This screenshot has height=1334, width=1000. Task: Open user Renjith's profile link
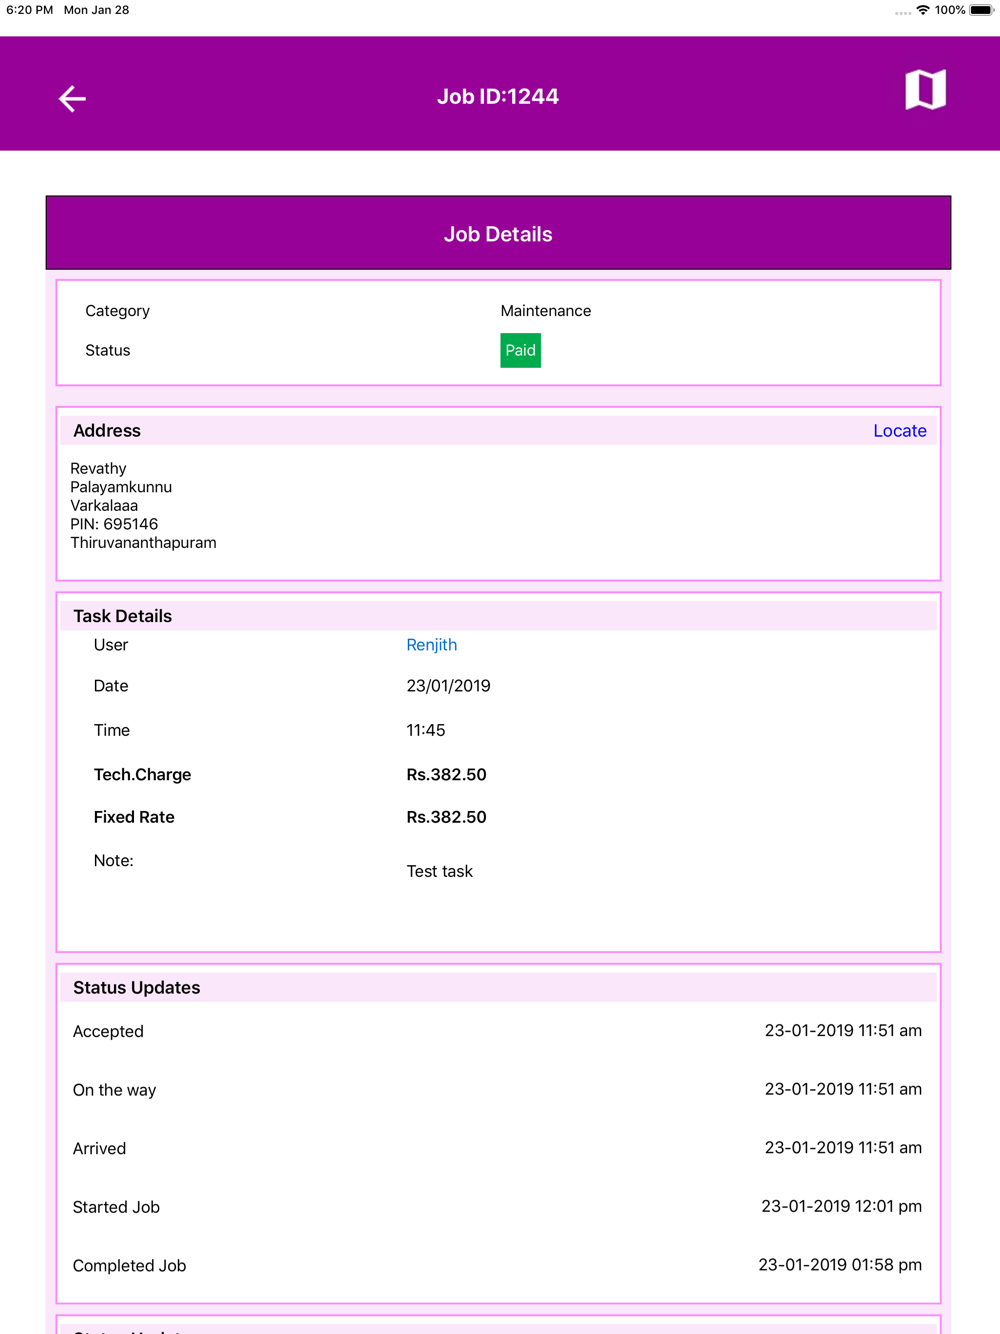click(x=431, y=645)
